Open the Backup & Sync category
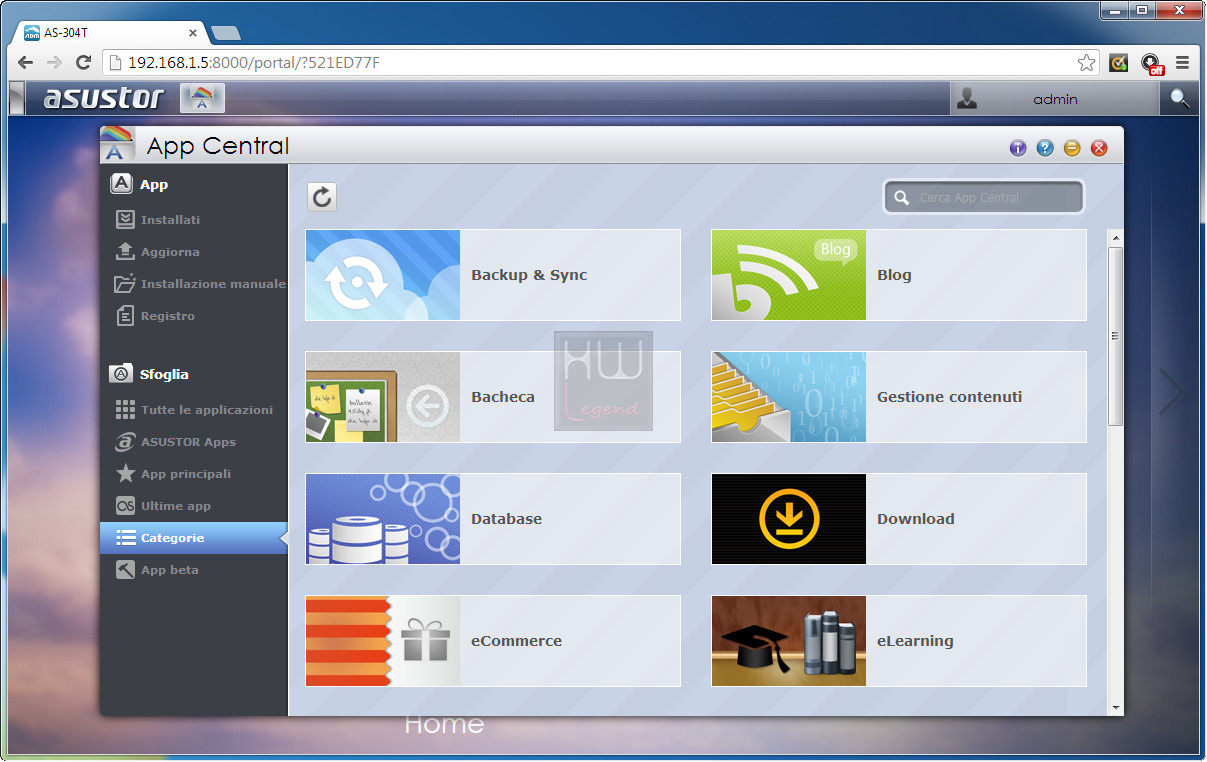This screenshot has height=762, width=1207. (493, 275)
